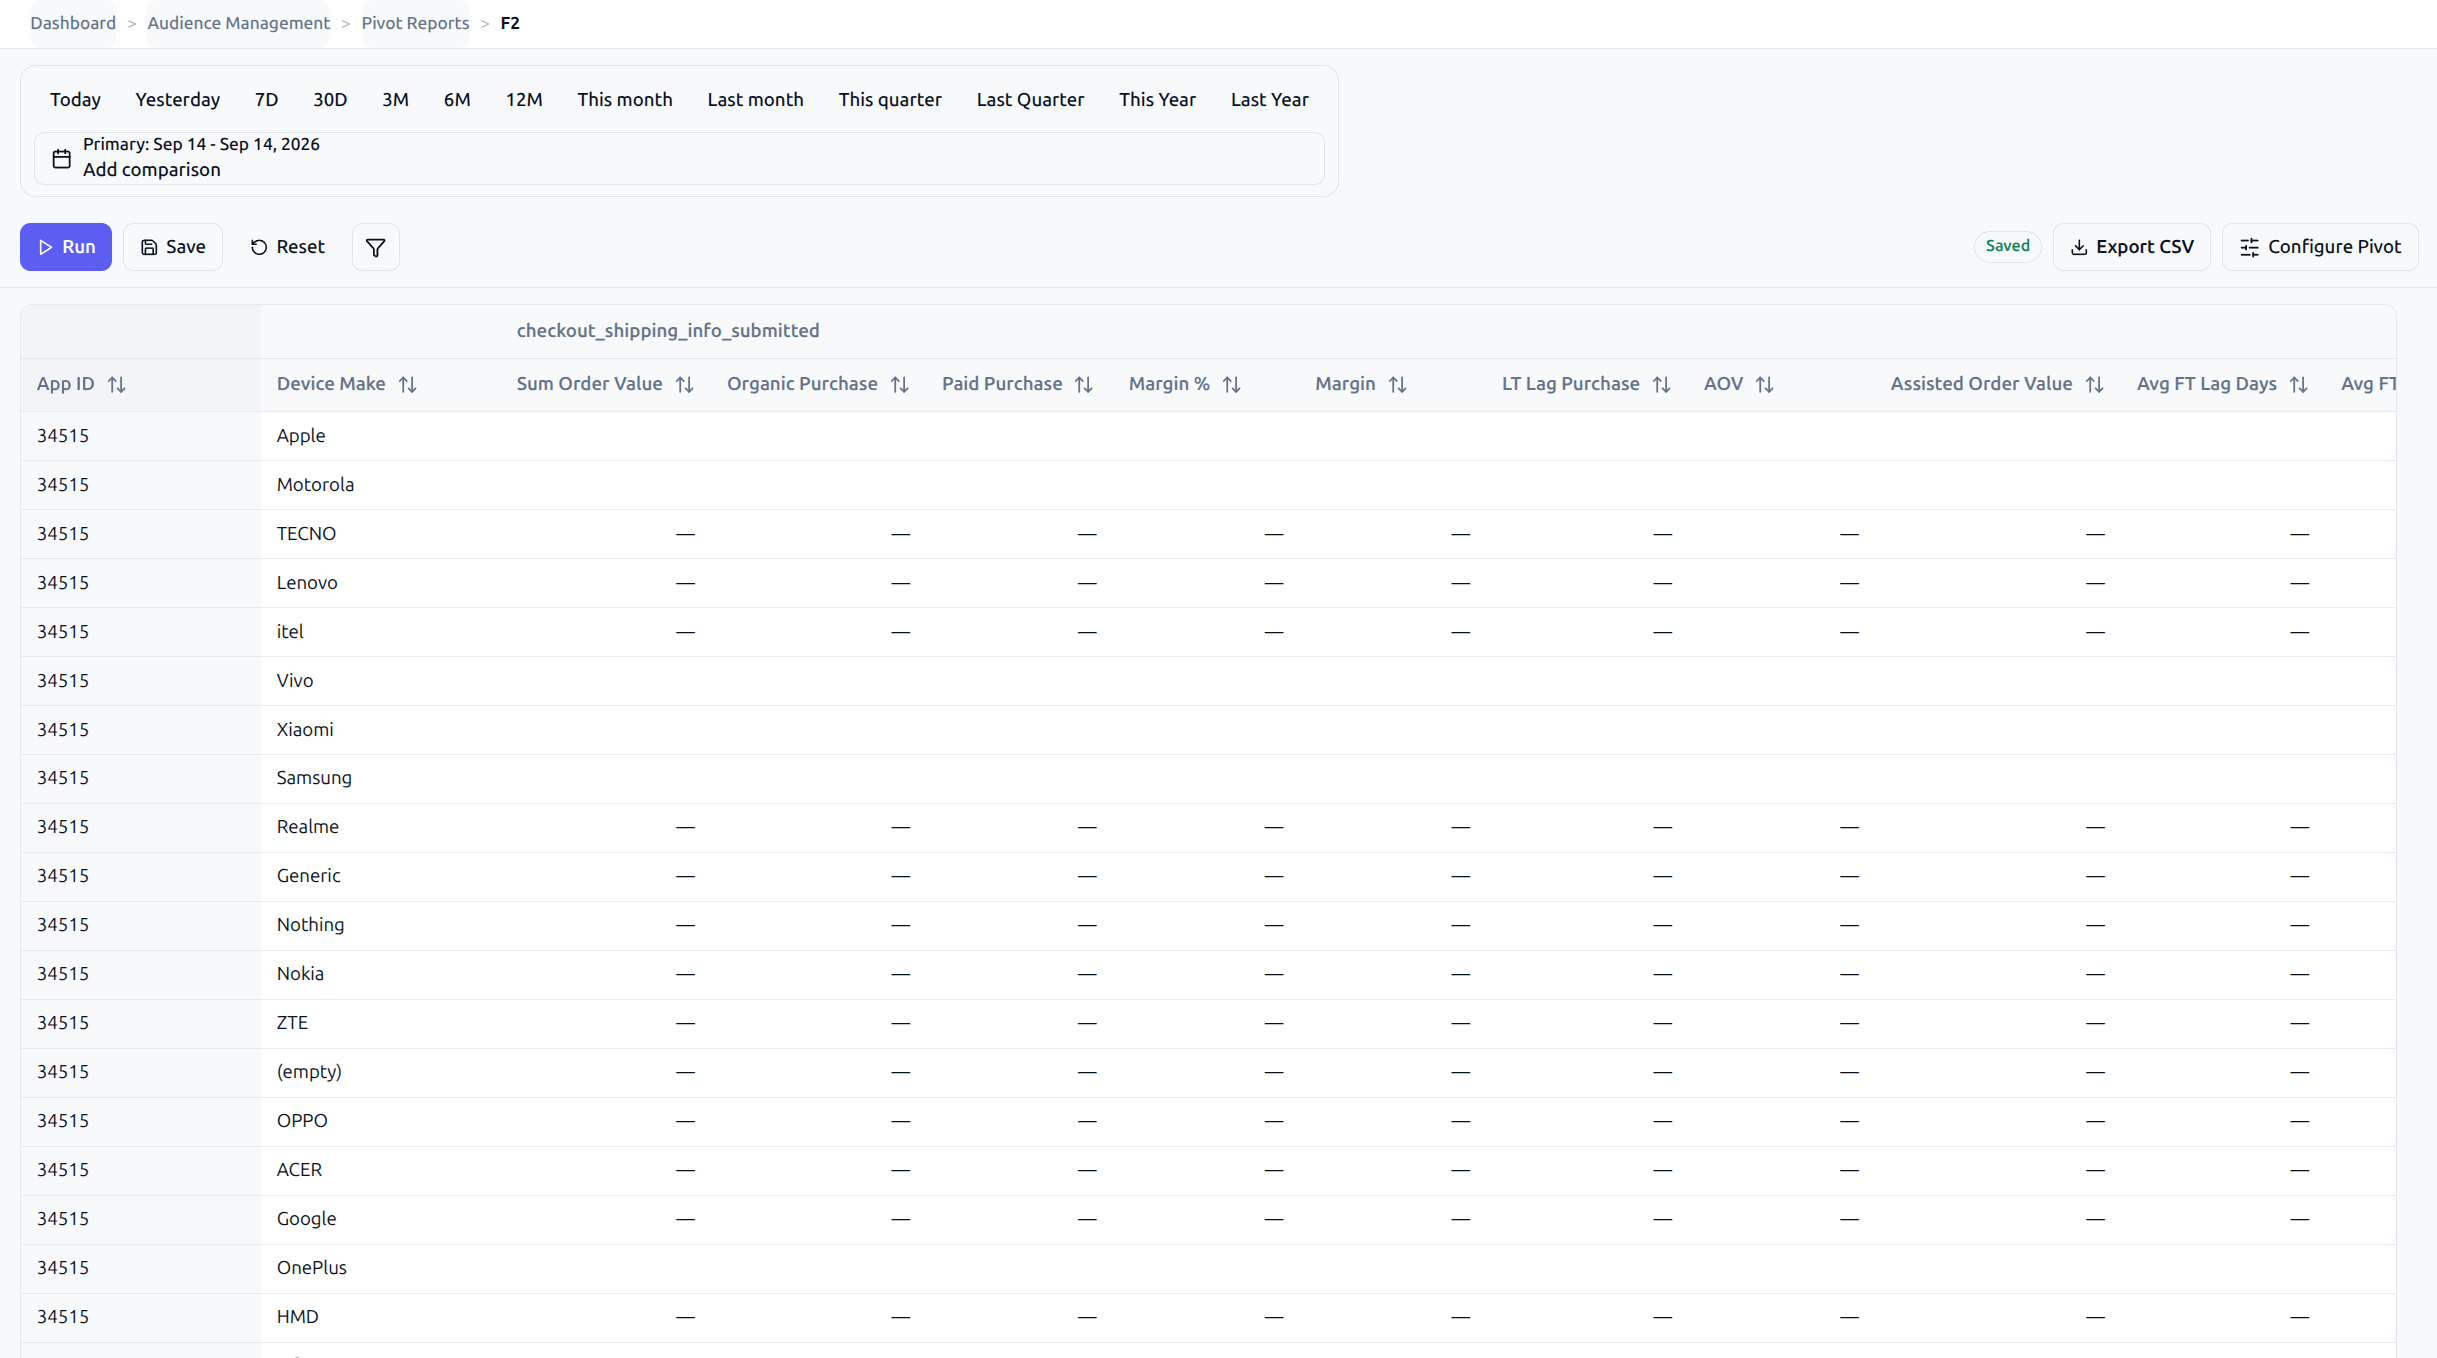This screenshot has width=2437, height=1358.
Task: Select the Today date preset
Action: [75, 99]
